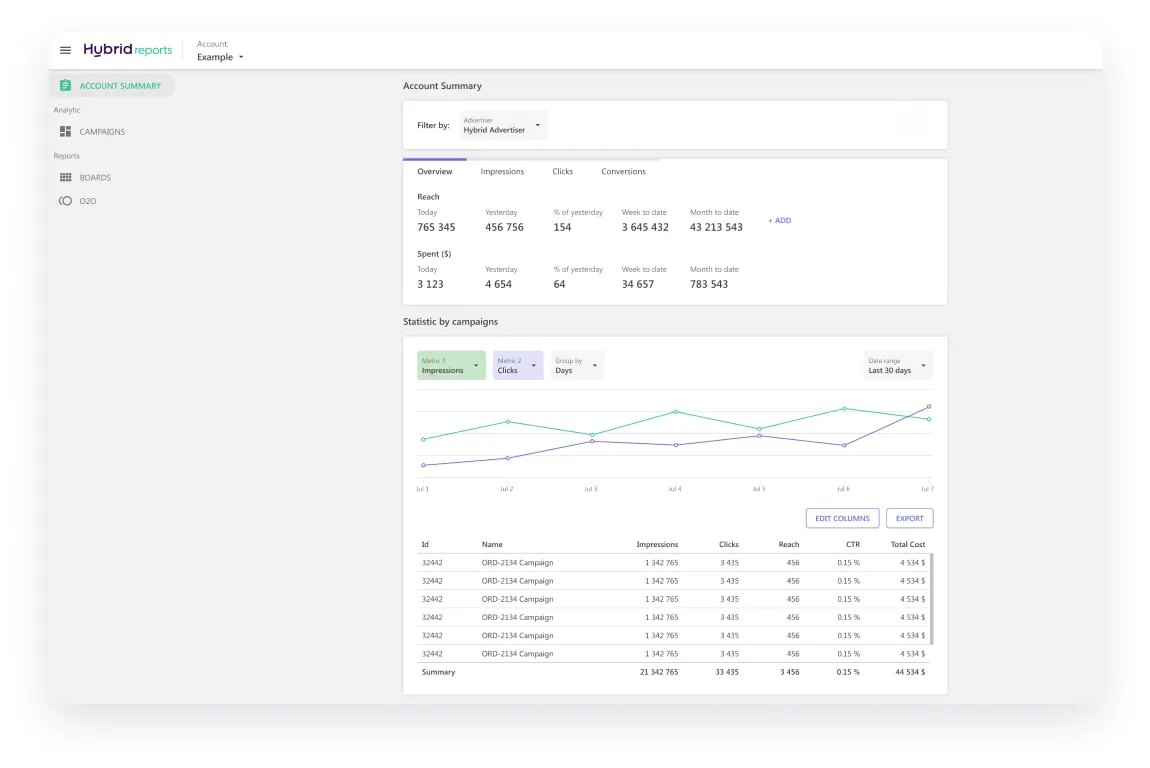1150x768 pixels.
Task: Switch to the Impressions tab
Action: tap(502, 172)
